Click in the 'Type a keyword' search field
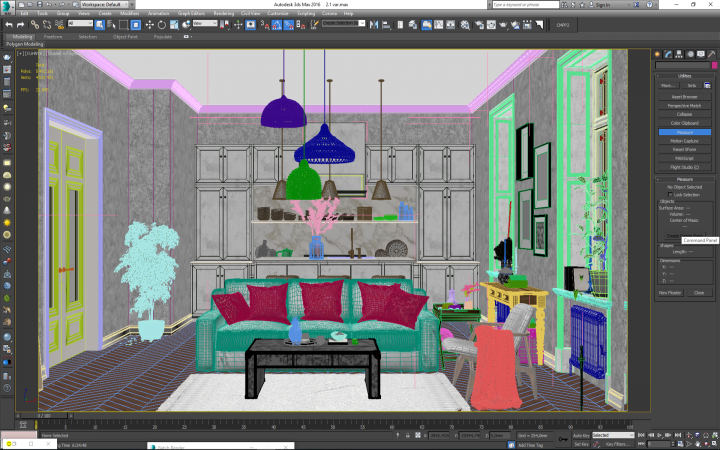The width and height of the screenshot is (720, 450). (525, 5)
